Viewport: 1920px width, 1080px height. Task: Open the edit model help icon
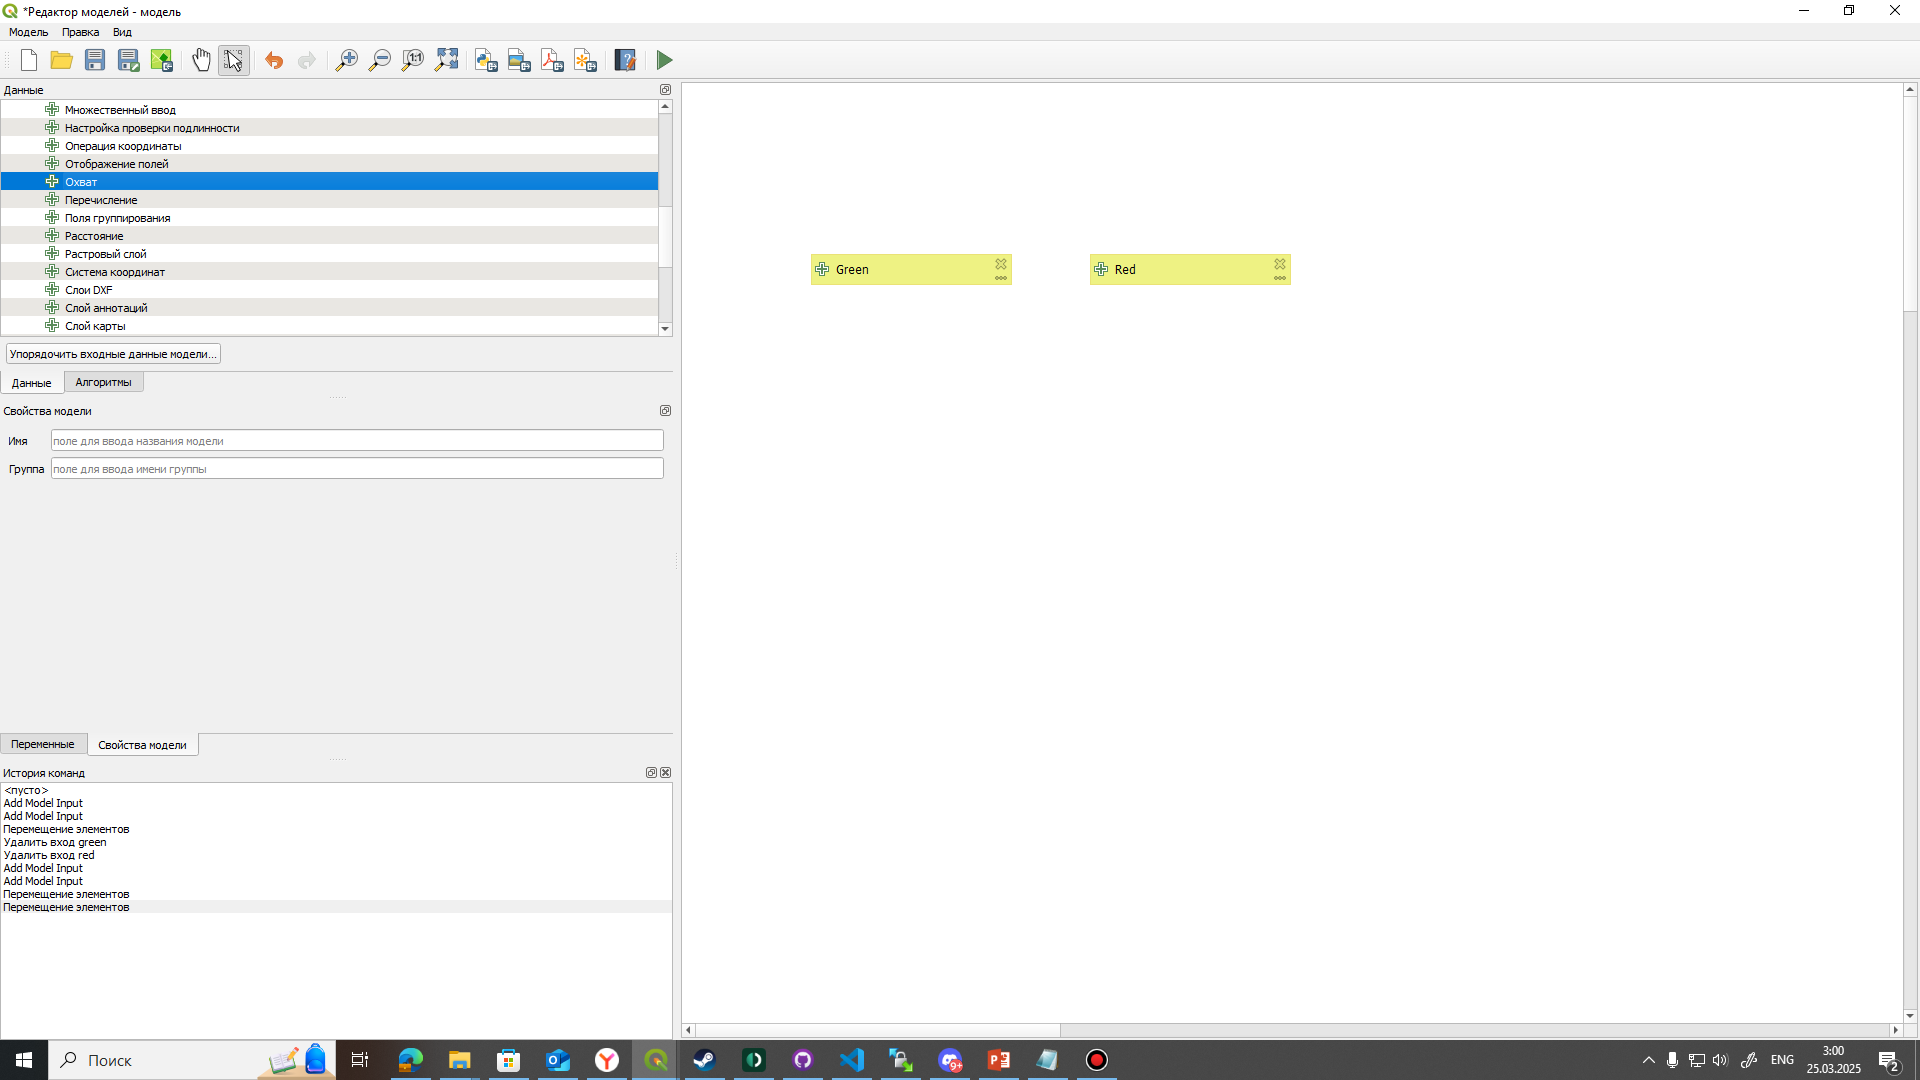tap(625, 61)
